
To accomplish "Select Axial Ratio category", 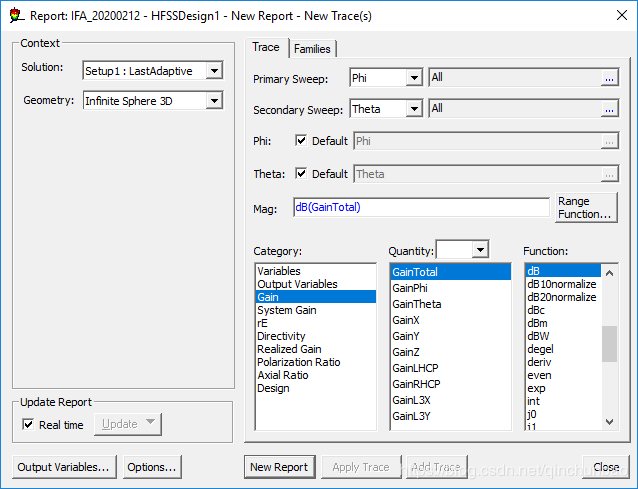I will (316, 375).
